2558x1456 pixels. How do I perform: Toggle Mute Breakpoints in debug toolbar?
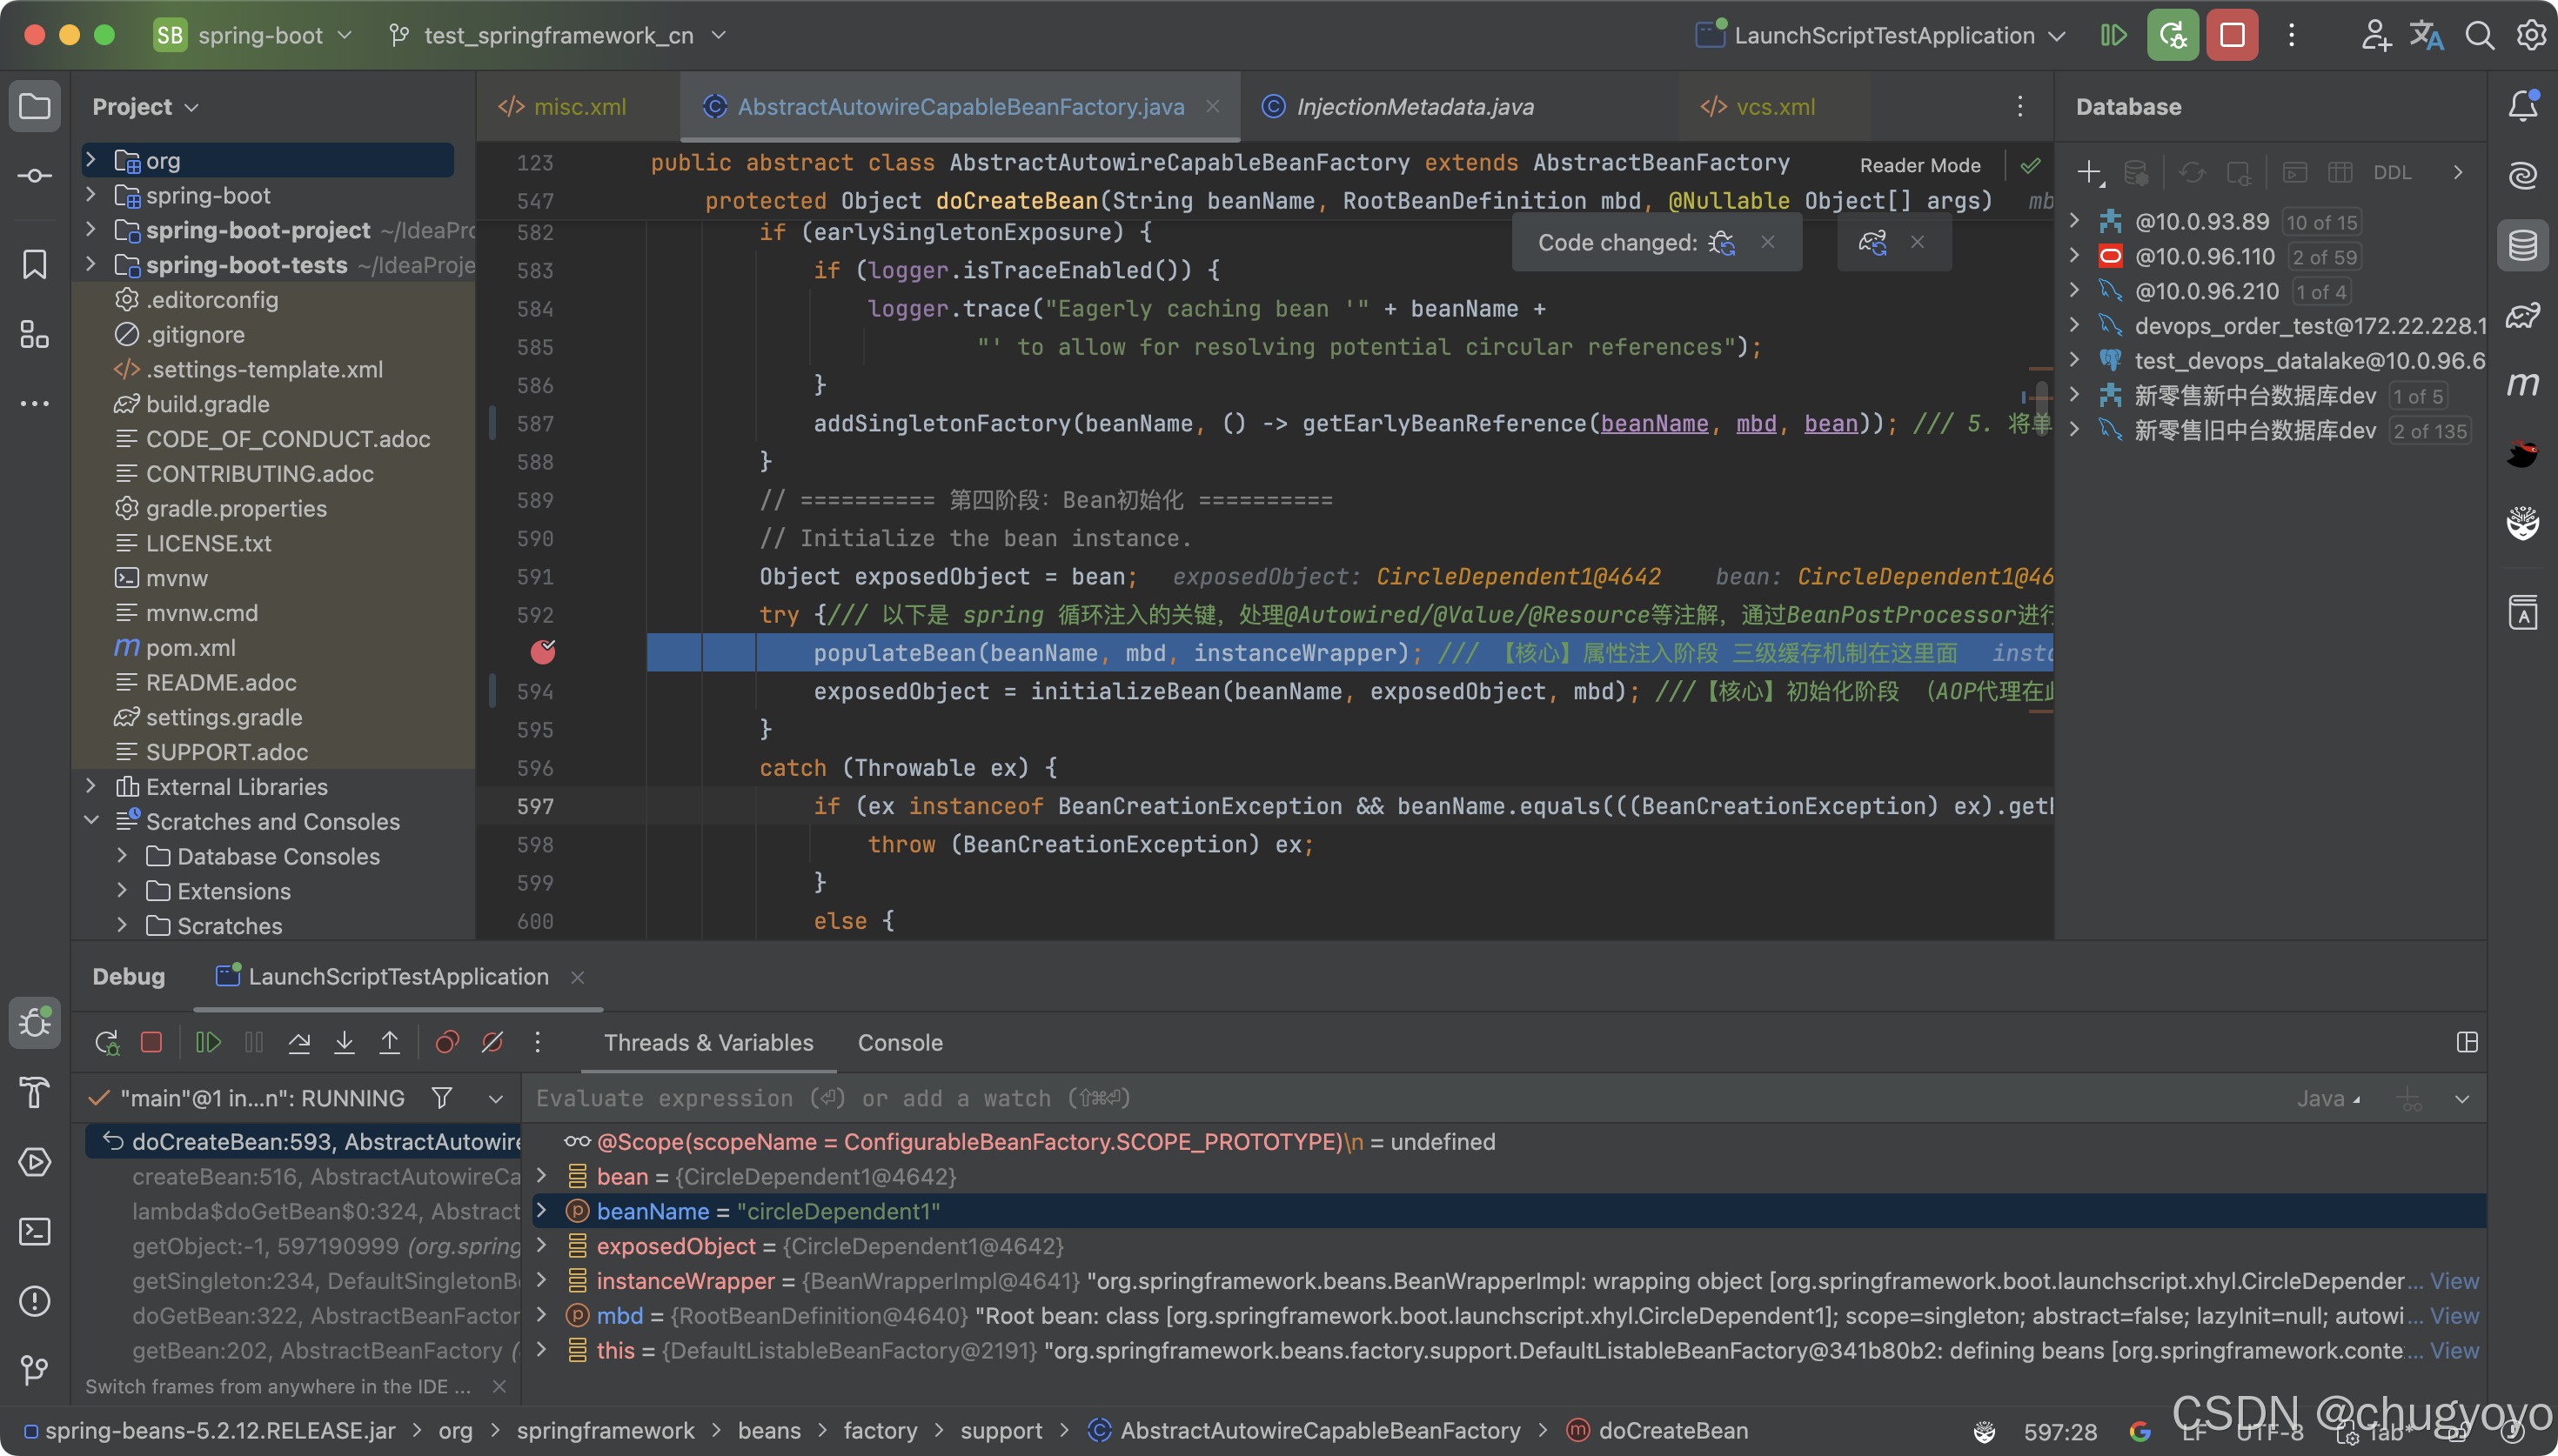point(492,1042)
